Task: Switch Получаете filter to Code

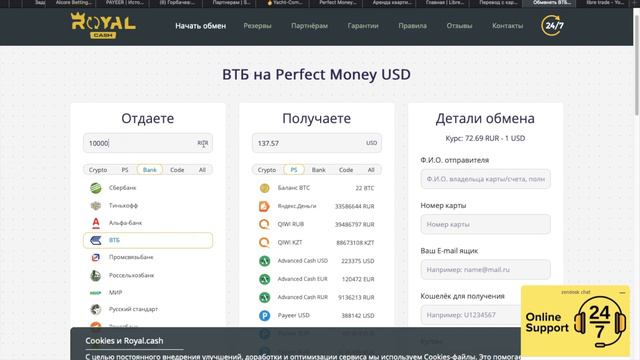Action: 346,170
